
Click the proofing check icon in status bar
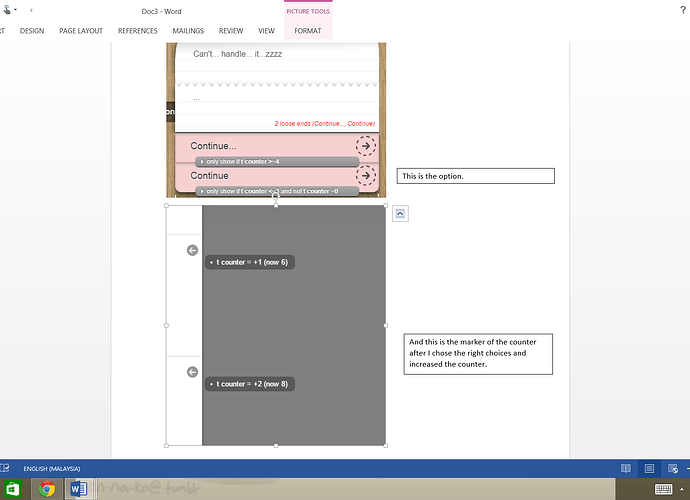tap(5, 468)
